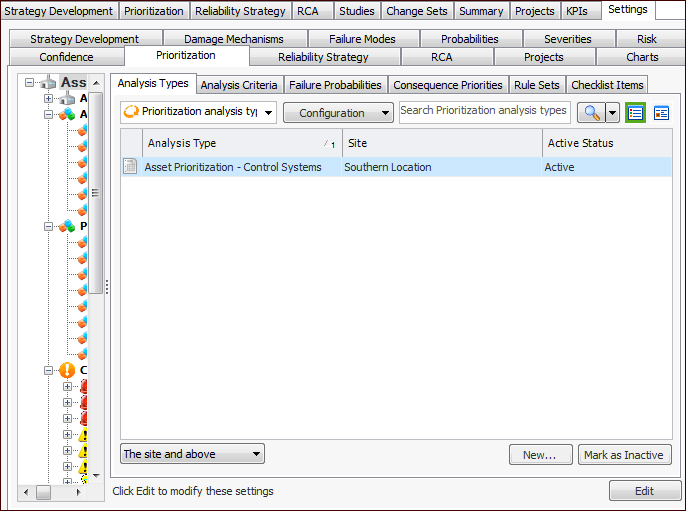This screenshot has height=511, width=686.
Task: Click Mark as Inactive button
Action: pyautogui.click(x=624, y=455)
